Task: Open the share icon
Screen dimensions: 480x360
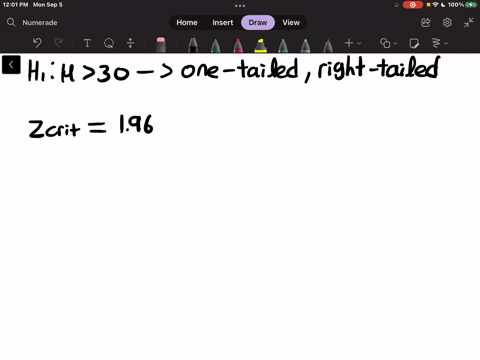Action: [x=426, y=22]
